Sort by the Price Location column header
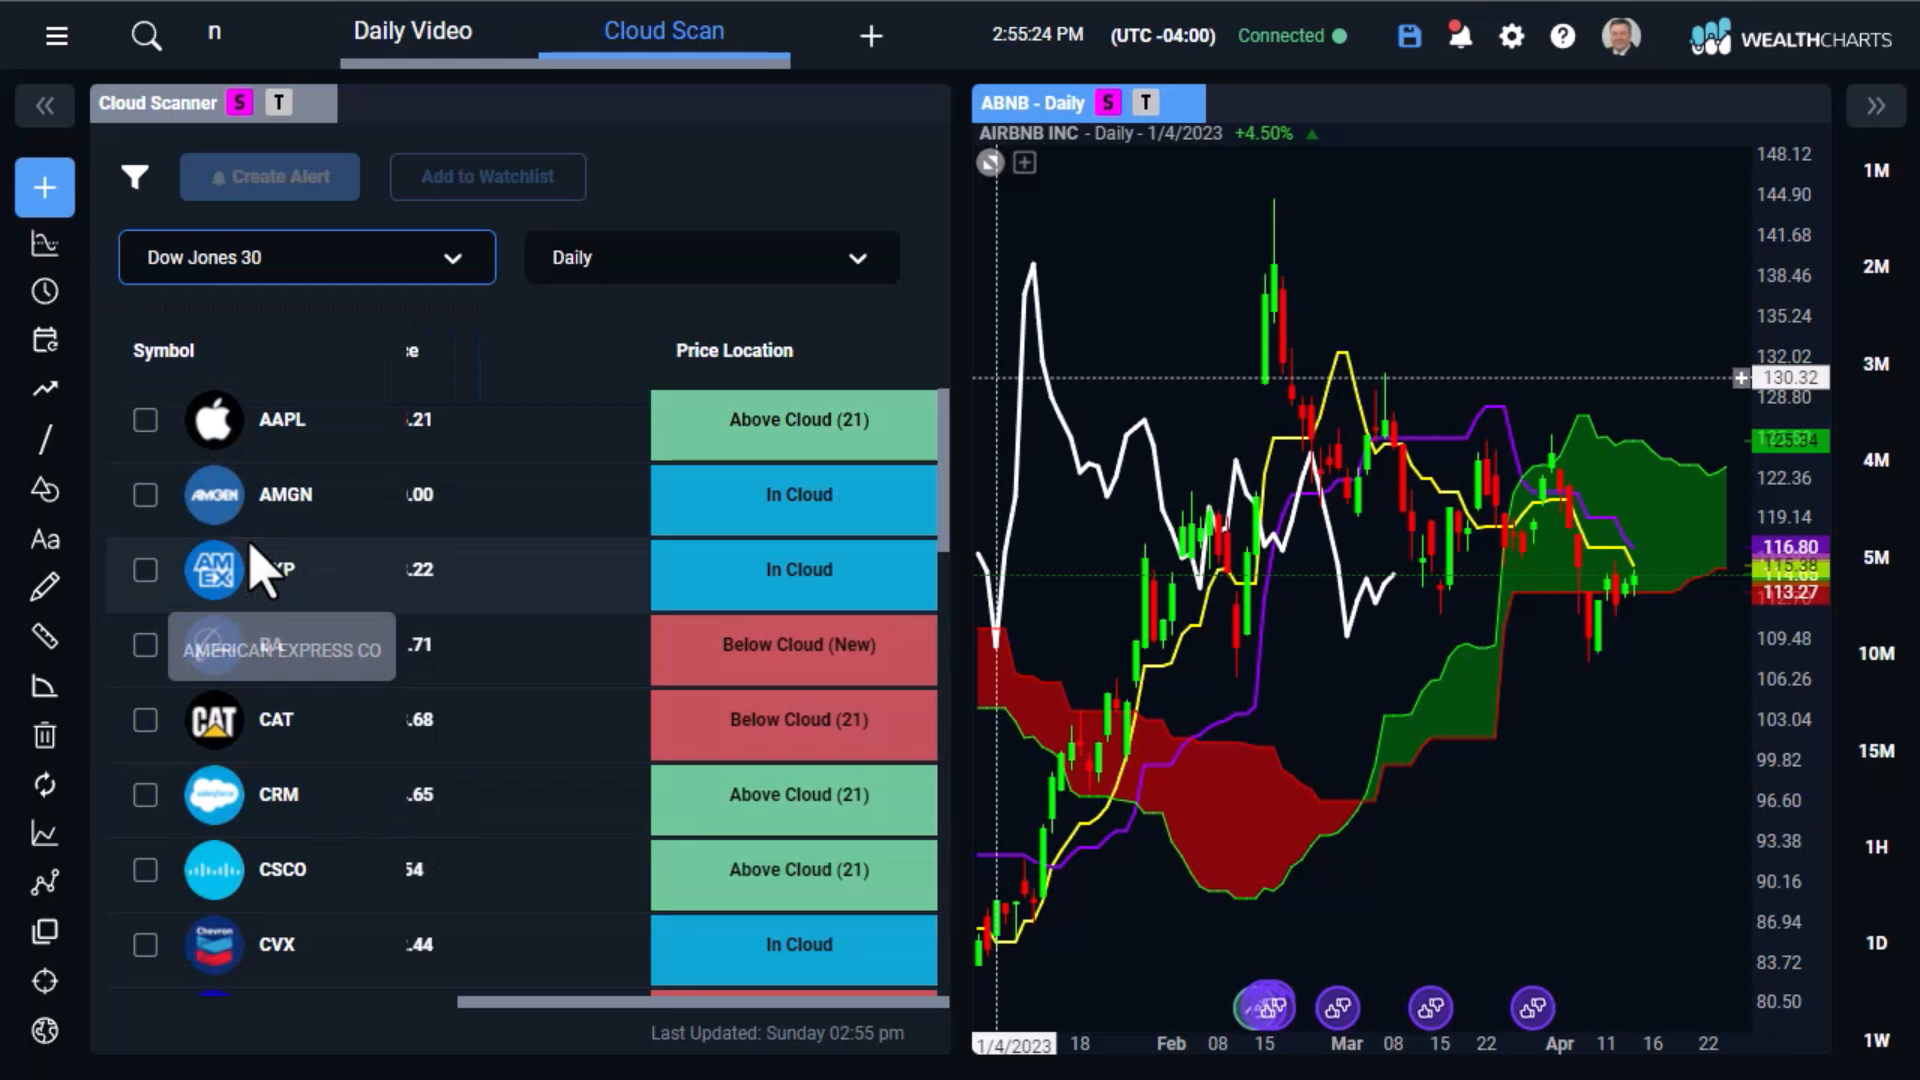This screenshot has height=1080, width=1920. click(x=734, y=351)
